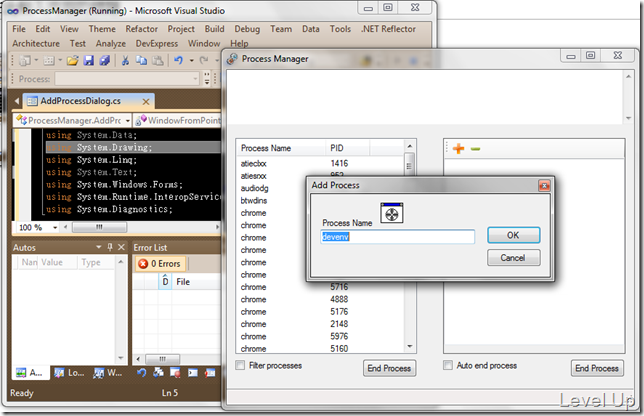Image resolution: width=644 pixels, height=416 pixels.
Task: Open the 100 % zoom dropdown
Action: [x=55, y=228]
